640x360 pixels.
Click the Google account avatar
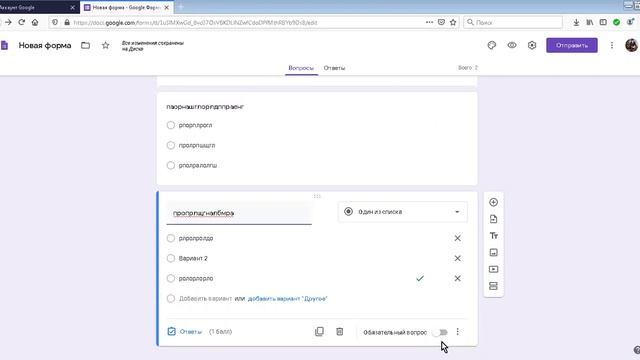pyautogui.click(x=631, y=45)
